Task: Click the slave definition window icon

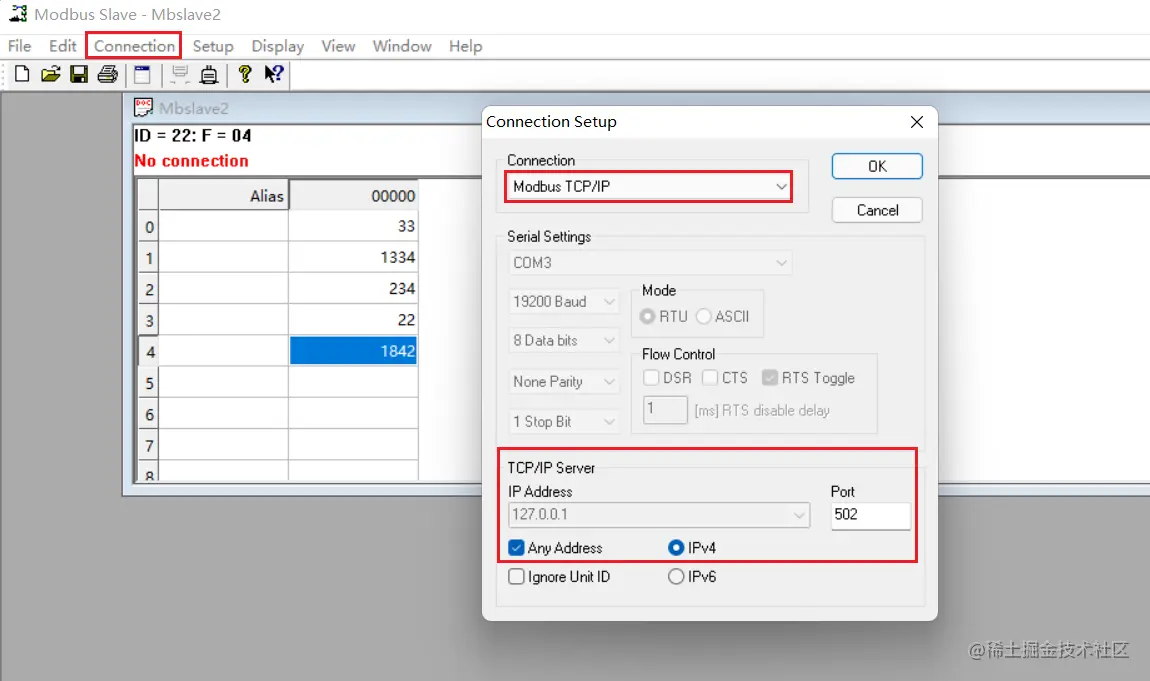Action: point(142,74)
